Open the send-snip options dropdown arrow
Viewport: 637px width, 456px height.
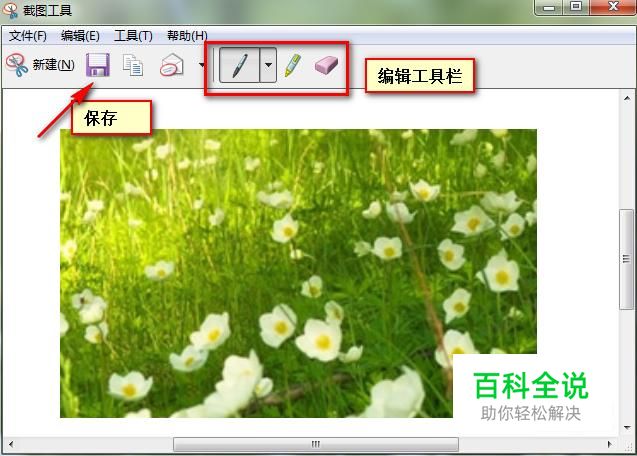(202, 65)
